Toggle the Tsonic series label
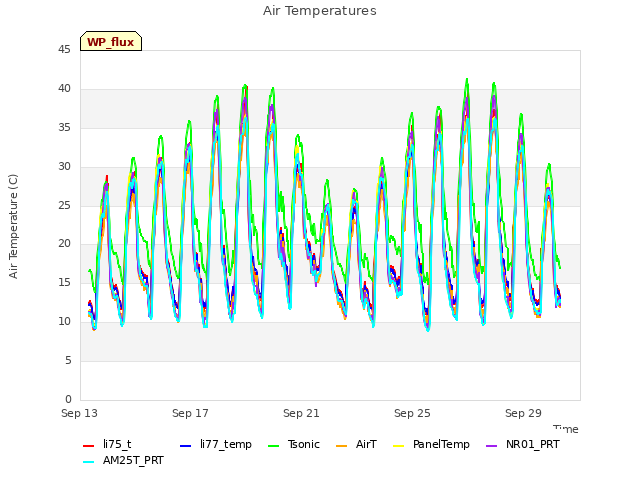The width and height of the screenshot is (640, 480). (304, 444)
